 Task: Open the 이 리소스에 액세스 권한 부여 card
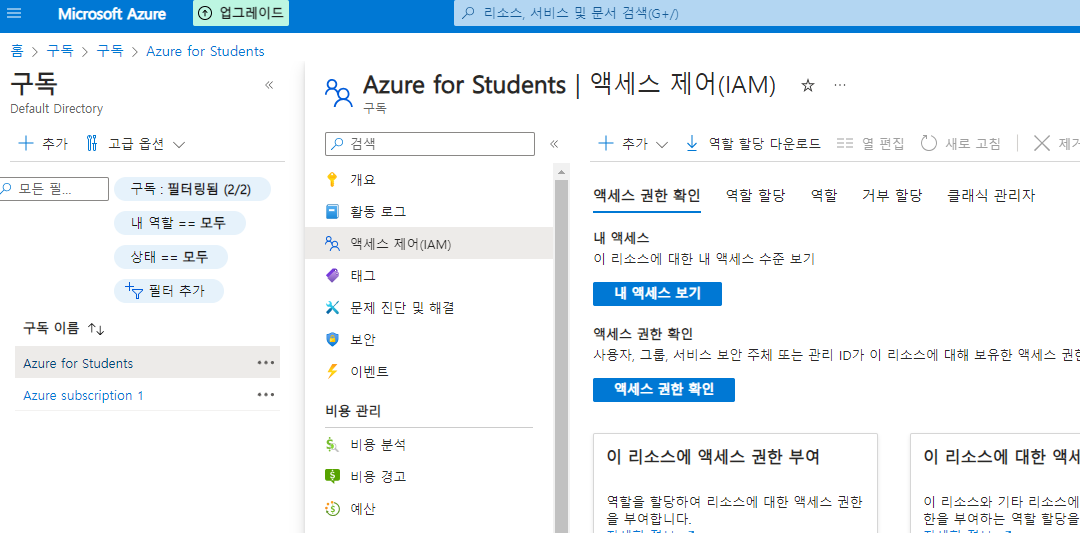735,483
